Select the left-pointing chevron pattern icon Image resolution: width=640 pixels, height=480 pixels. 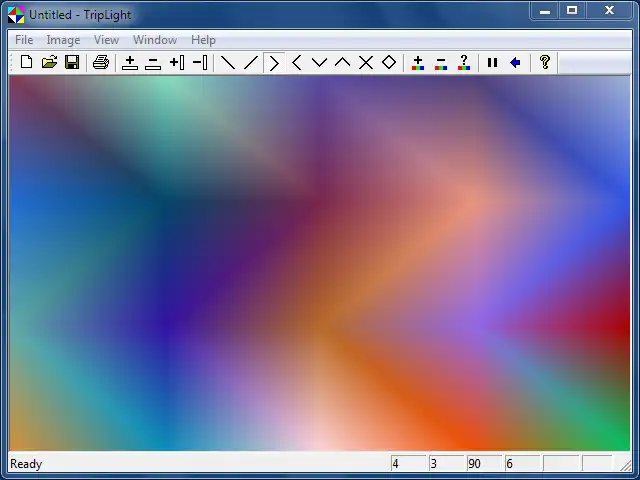click(x=297, y=62)
